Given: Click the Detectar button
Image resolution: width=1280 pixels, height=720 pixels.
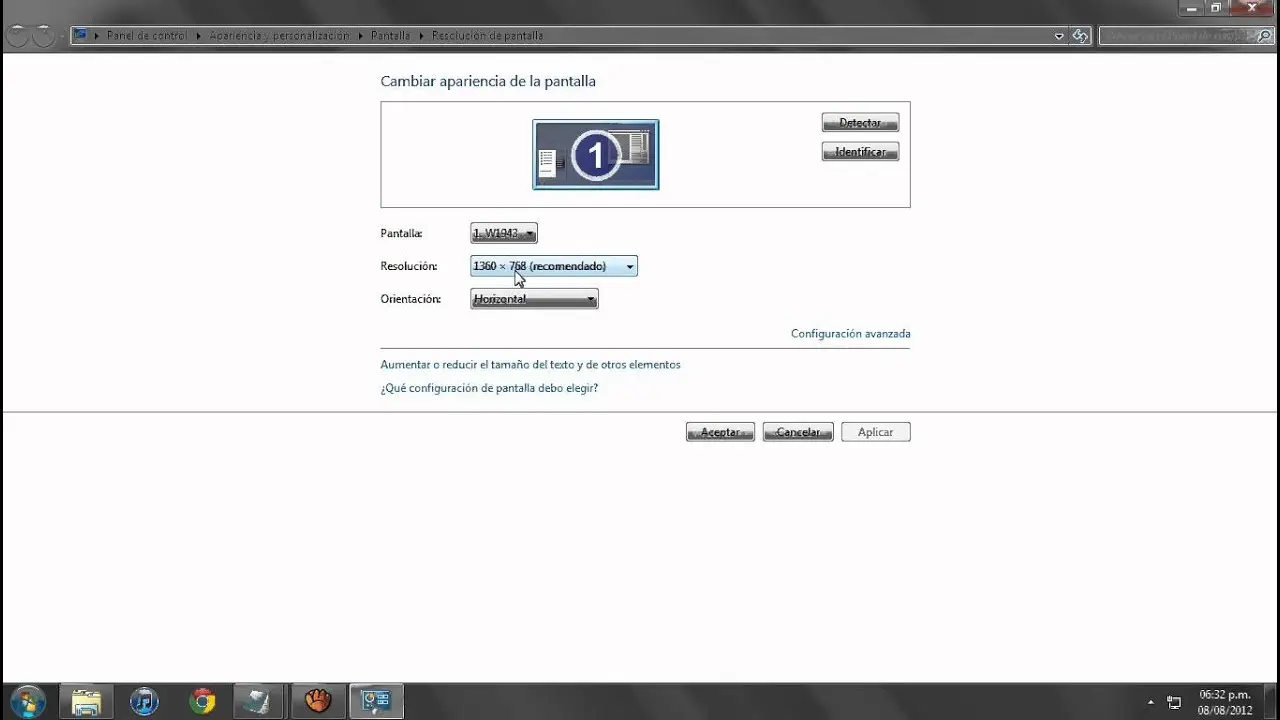Looking at the screenshot, I should 860,122.
